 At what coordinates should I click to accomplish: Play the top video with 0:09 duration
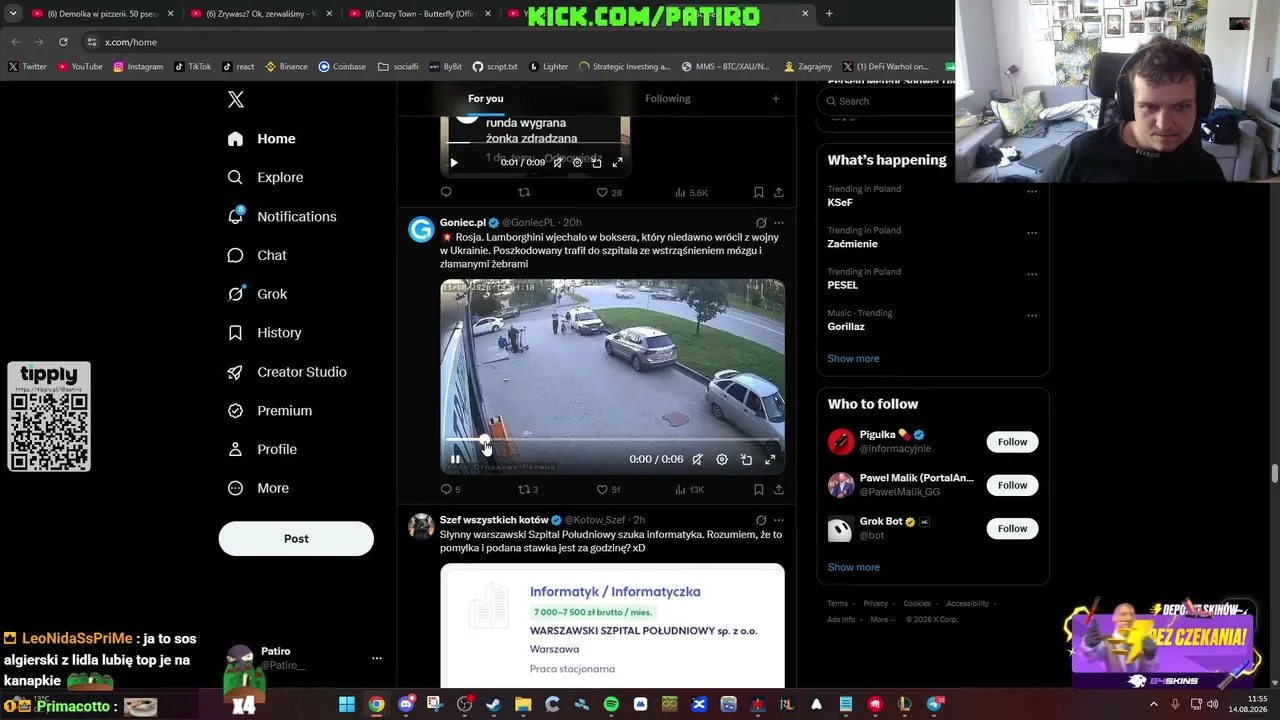(x=454, y=162)
